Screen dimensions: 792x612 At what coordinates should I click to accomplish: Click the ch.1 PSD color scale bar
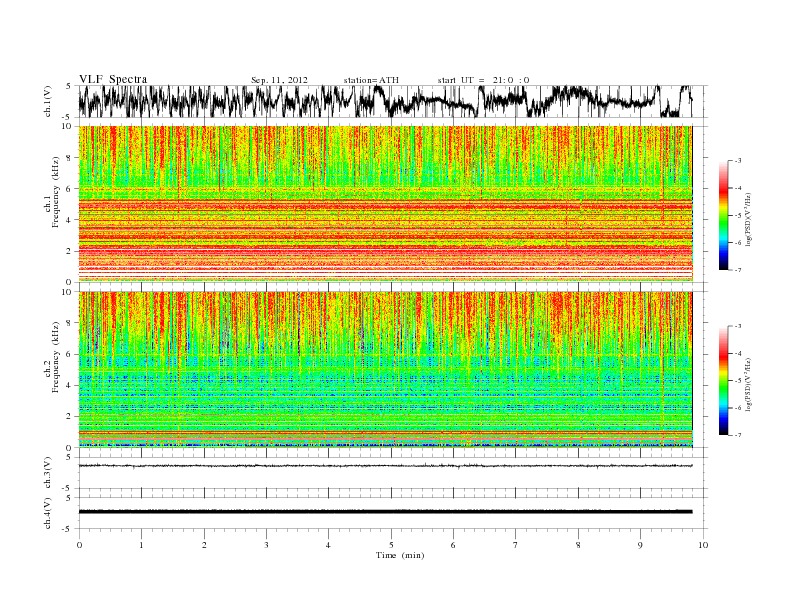(x=723, y=215)
